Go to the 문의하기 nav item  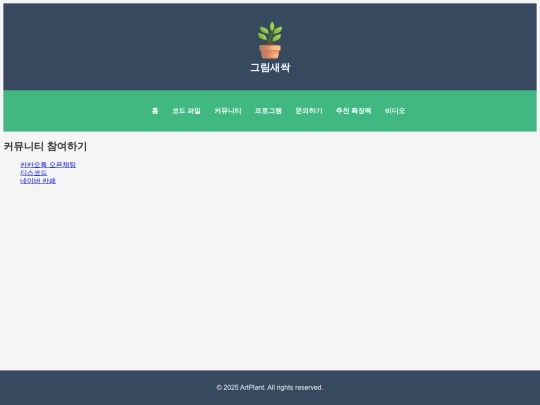pyautogui.click(x=309, y=111)
